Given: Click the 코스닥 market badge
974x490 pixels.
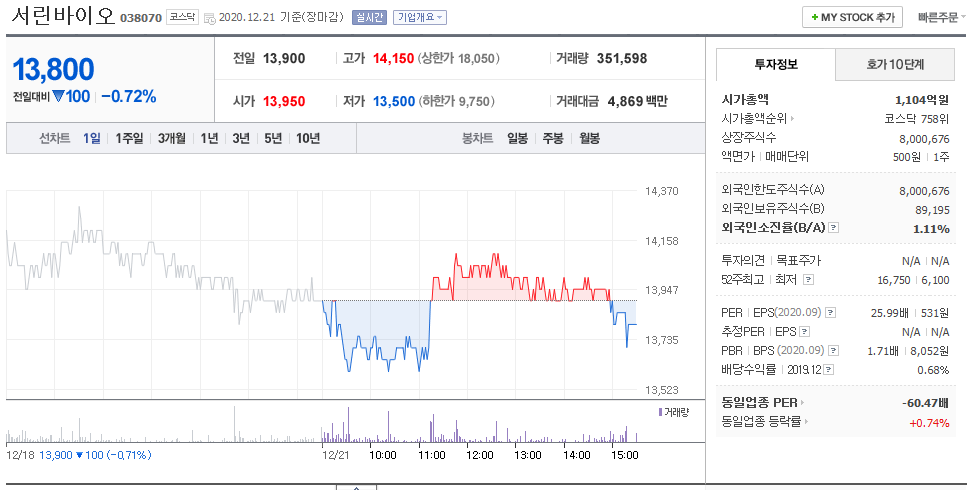Looking at the screenshot, I should click(182, 17).
